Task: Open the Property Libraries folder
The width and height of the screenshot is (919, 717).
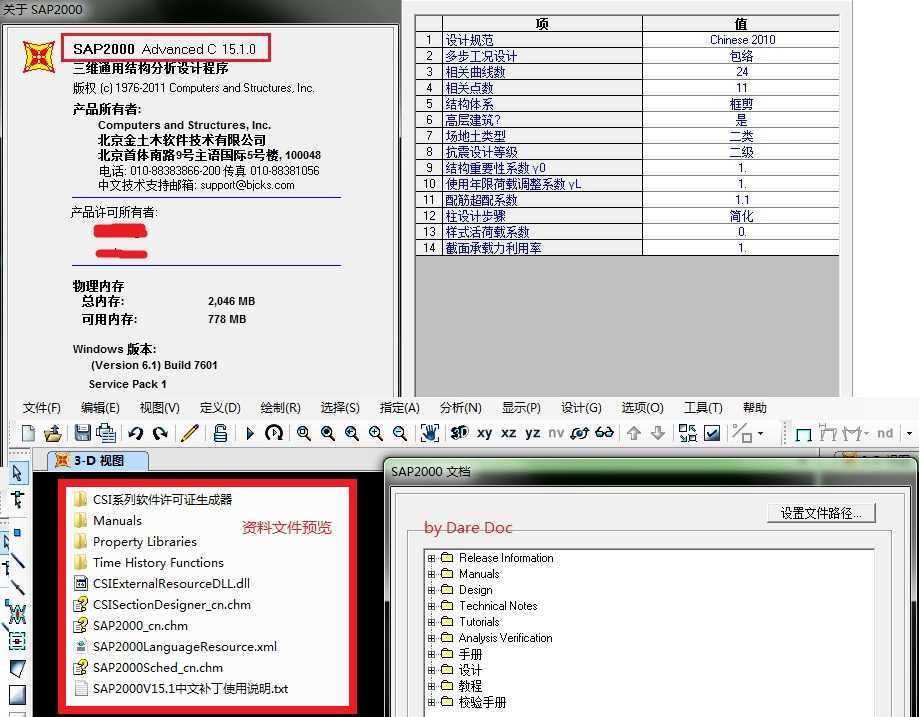Action: click(x=136, y=542)
